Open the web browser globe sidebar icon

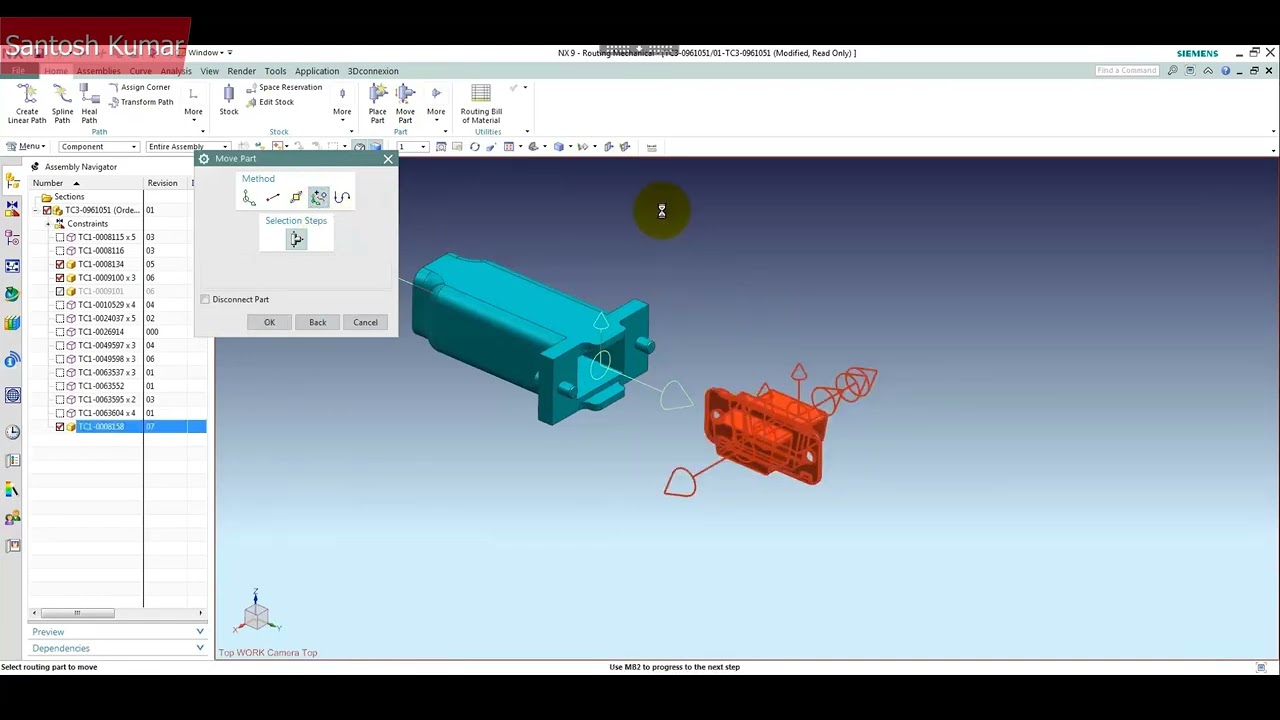12,395
